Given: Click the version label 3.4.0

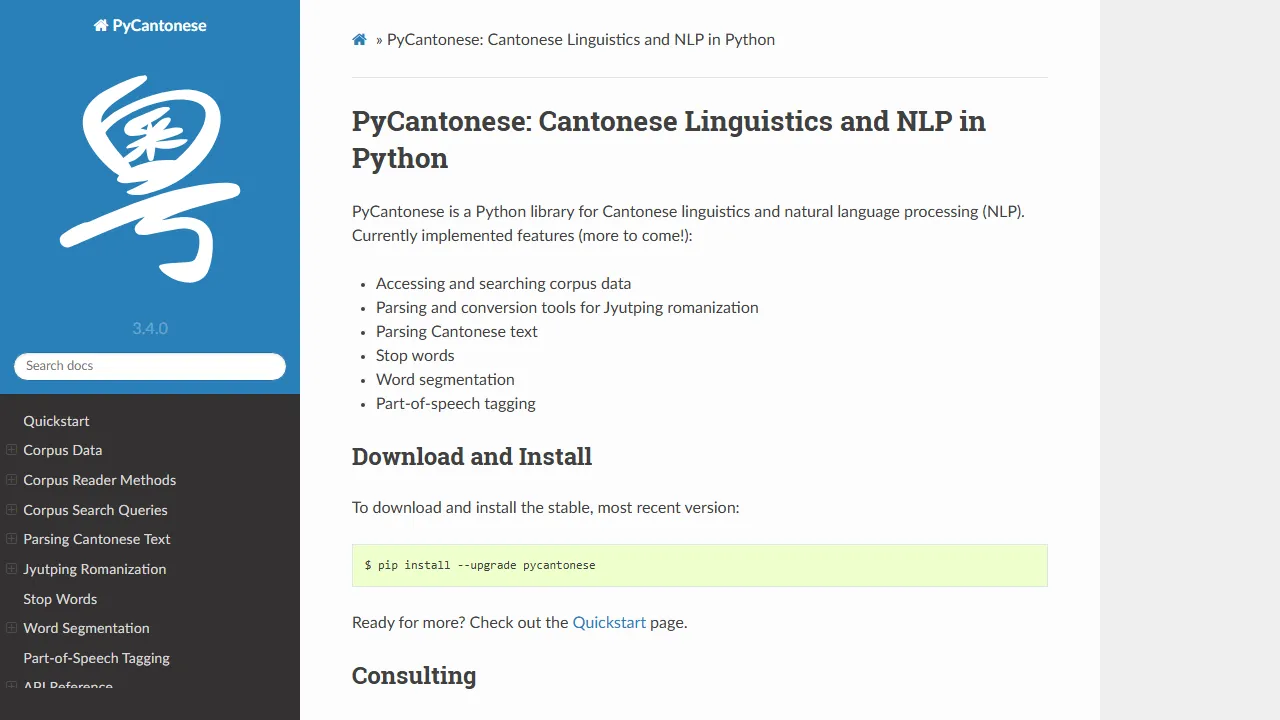Looking at the screenshot, I should (x=150, y=328).
